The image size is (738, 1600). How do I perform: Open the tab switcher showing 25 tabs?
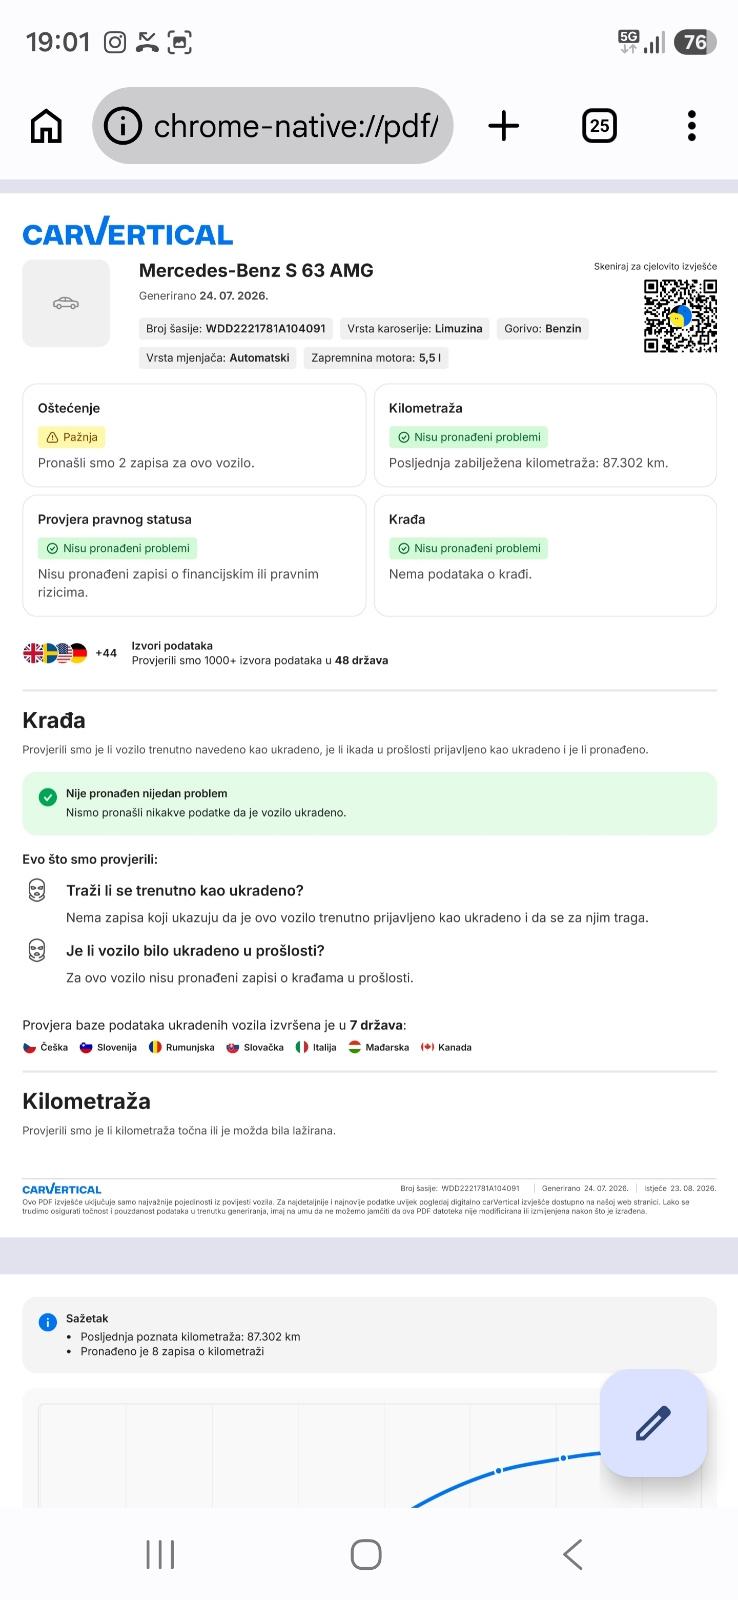click(x=599, y=126)
